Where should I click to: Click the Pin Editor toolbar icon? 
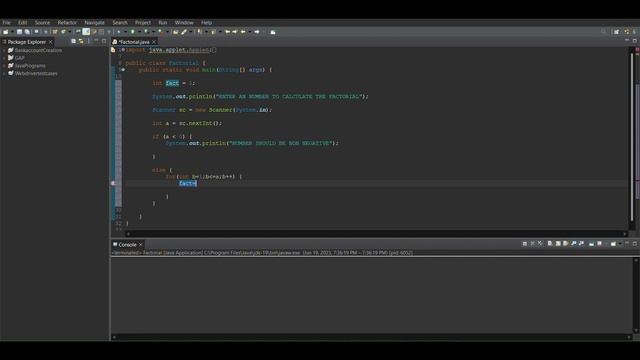[273, 32]
